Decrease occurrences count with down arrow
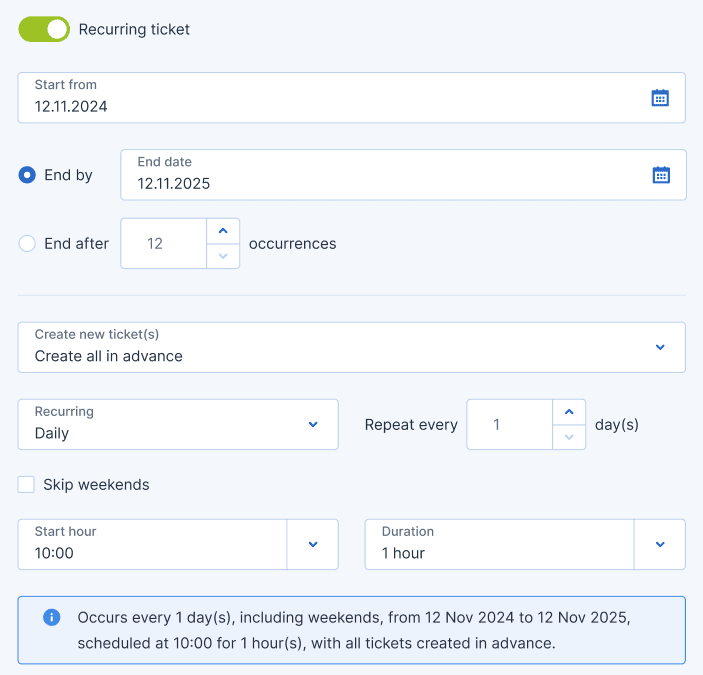 click(x=223, y=256)
